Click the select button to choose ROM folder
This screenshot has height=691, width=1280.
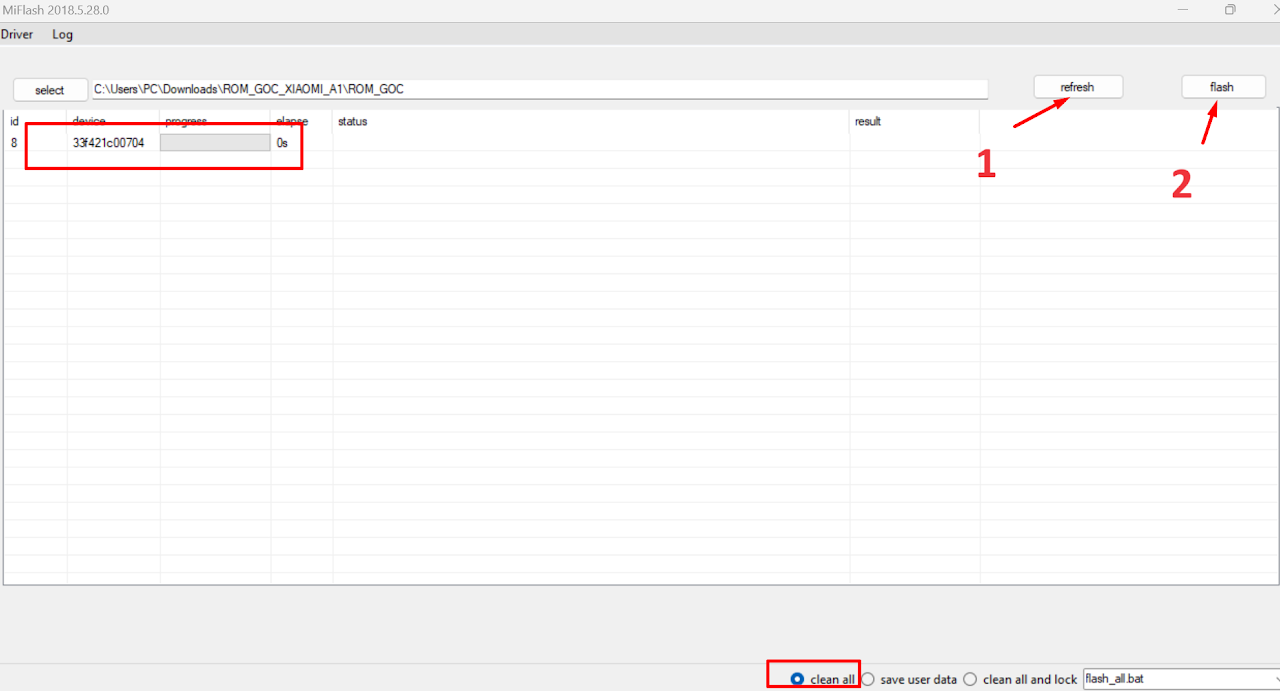[50, 90]
